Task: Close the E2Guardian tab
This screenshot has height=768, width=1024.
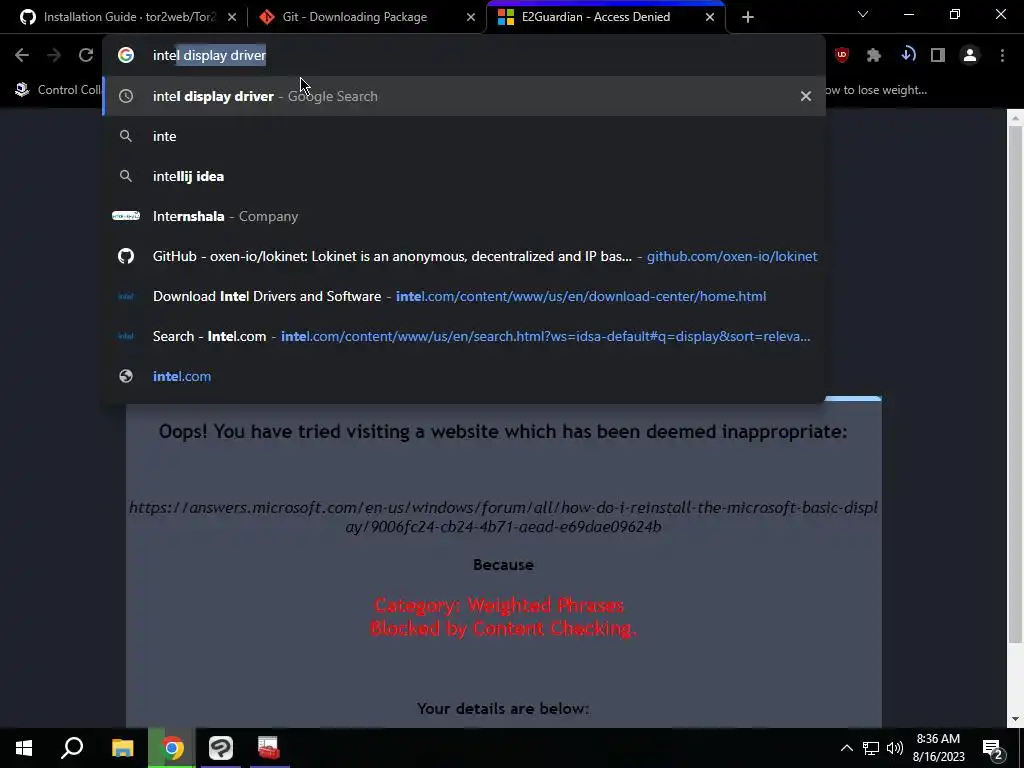Action: click(710, 17)
